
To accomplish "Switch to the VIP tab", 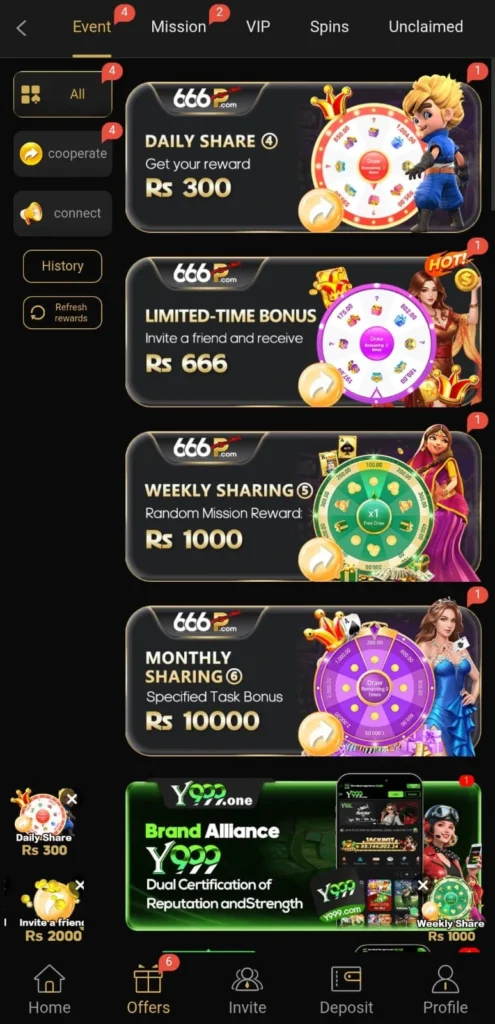I will click(x=258, y=27).
